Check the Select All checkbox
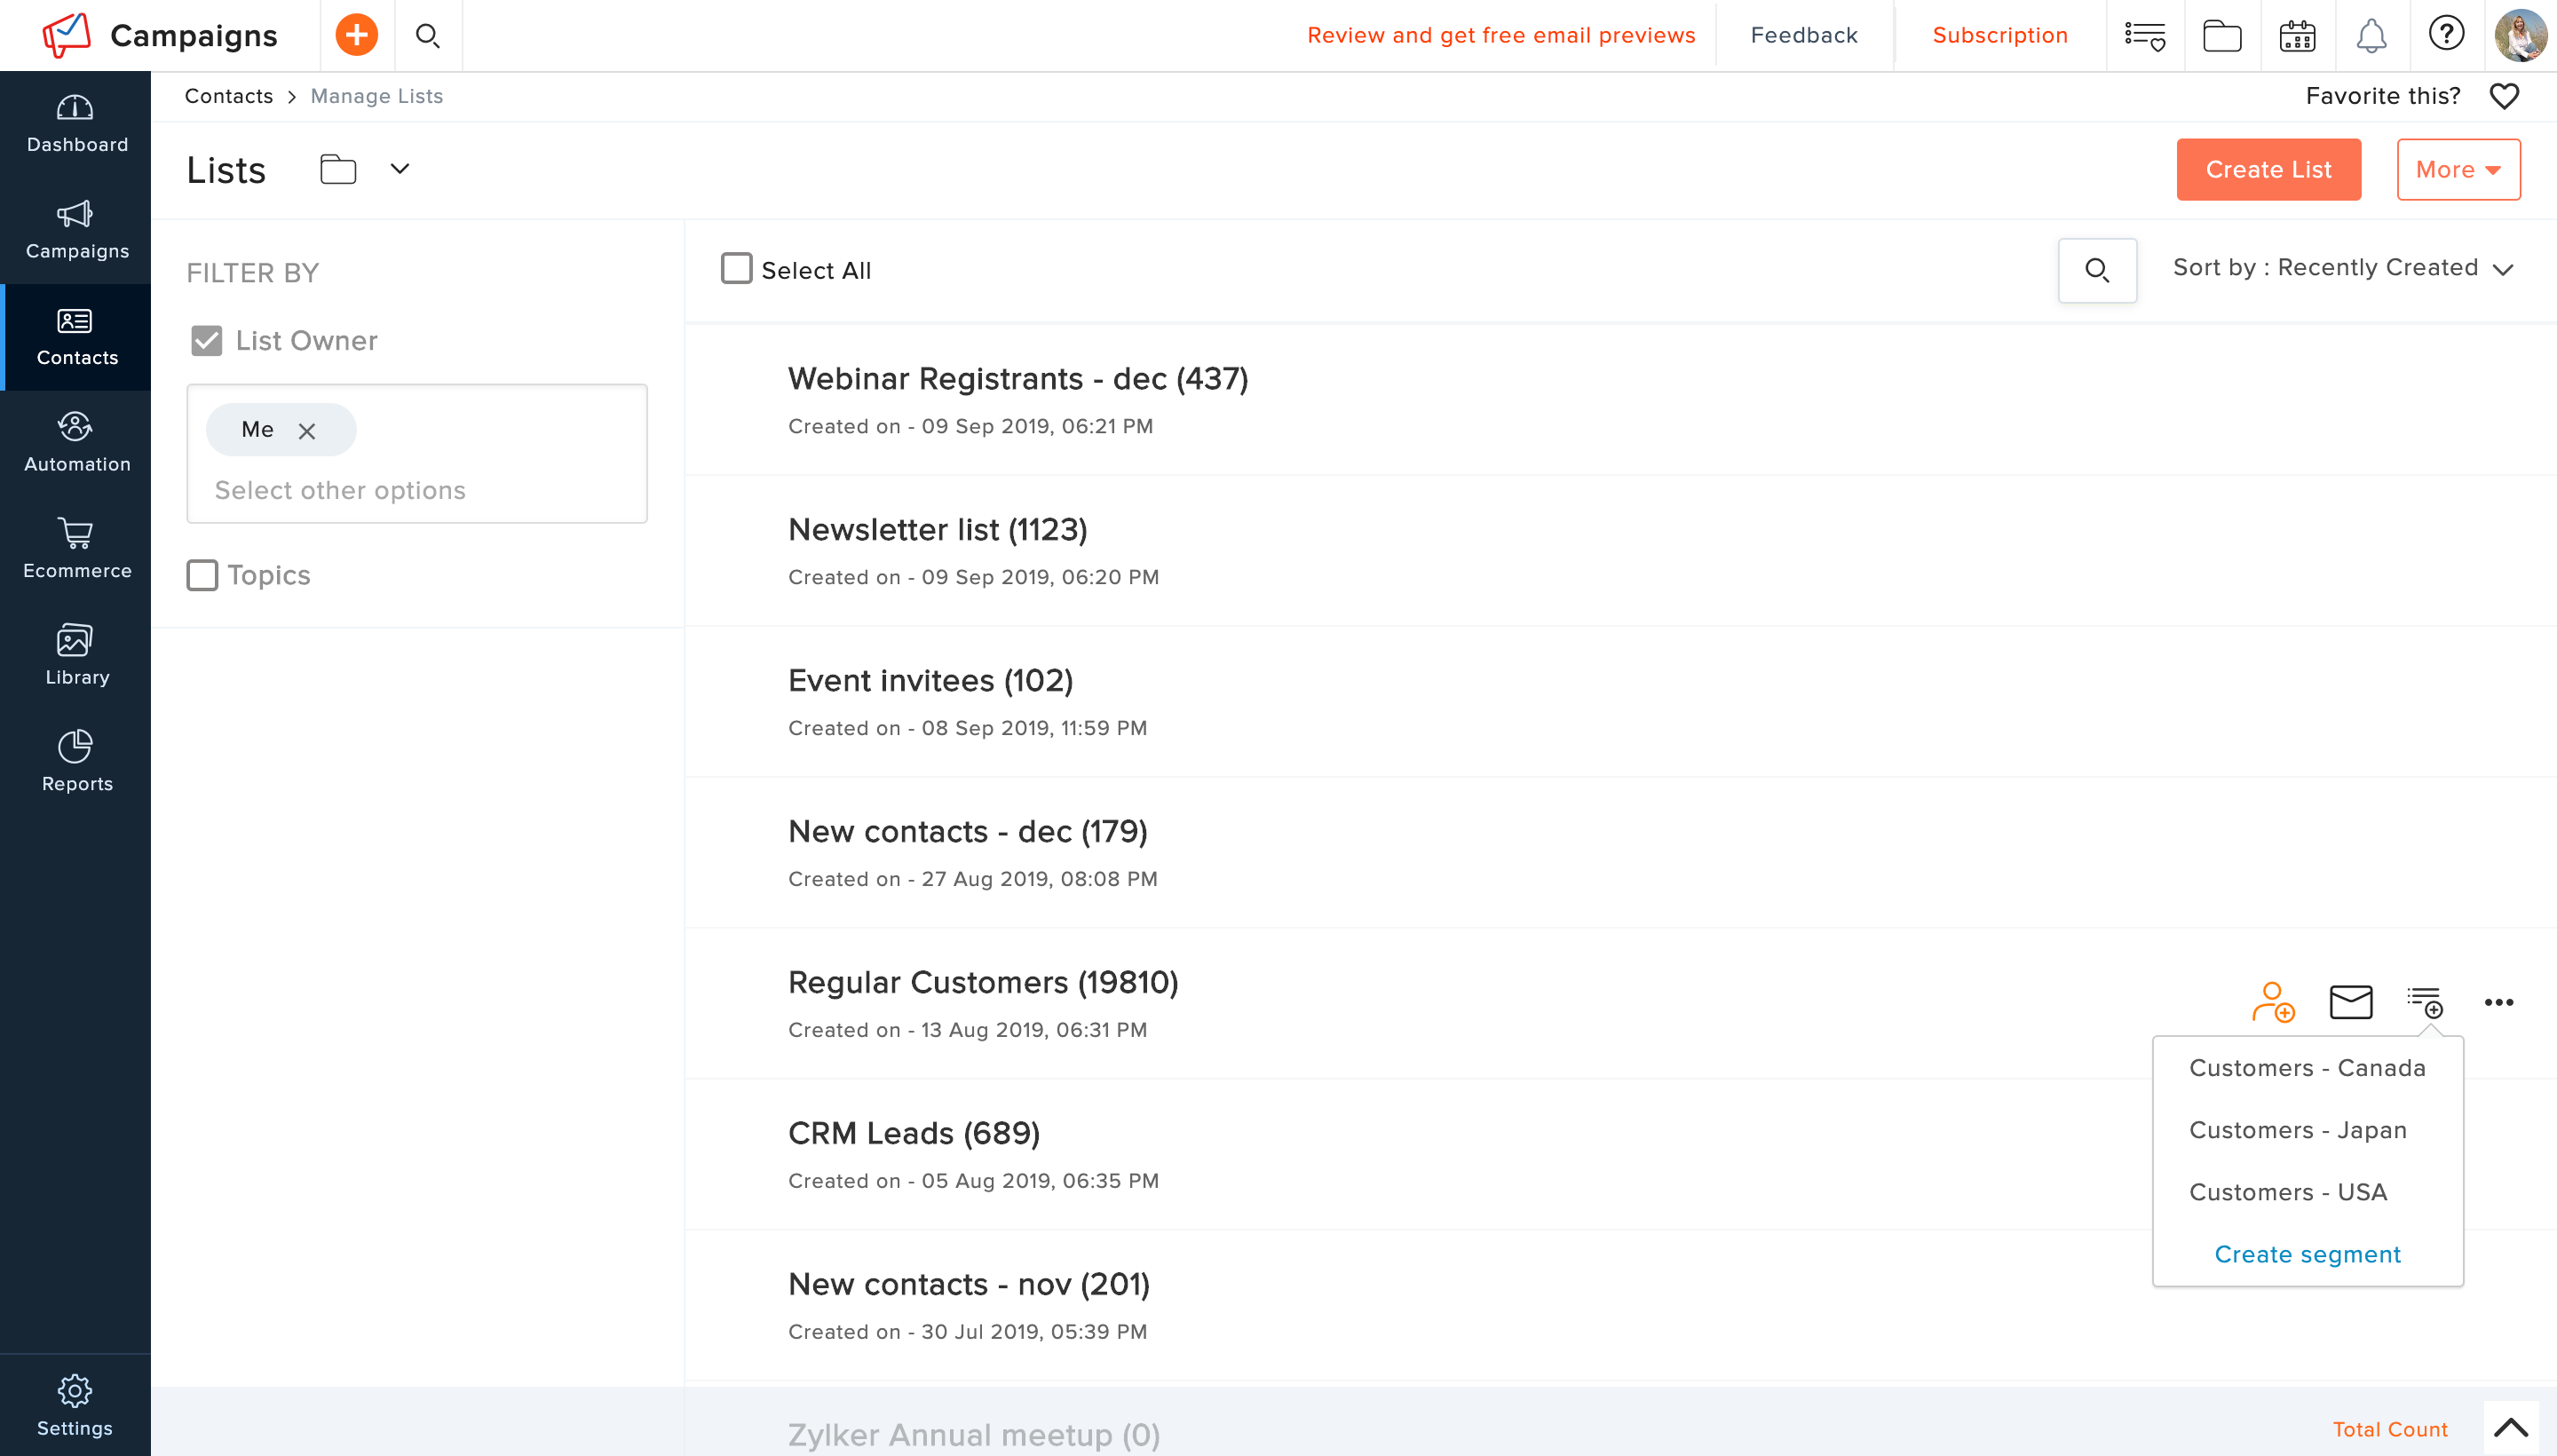 [x=737, y=269]
